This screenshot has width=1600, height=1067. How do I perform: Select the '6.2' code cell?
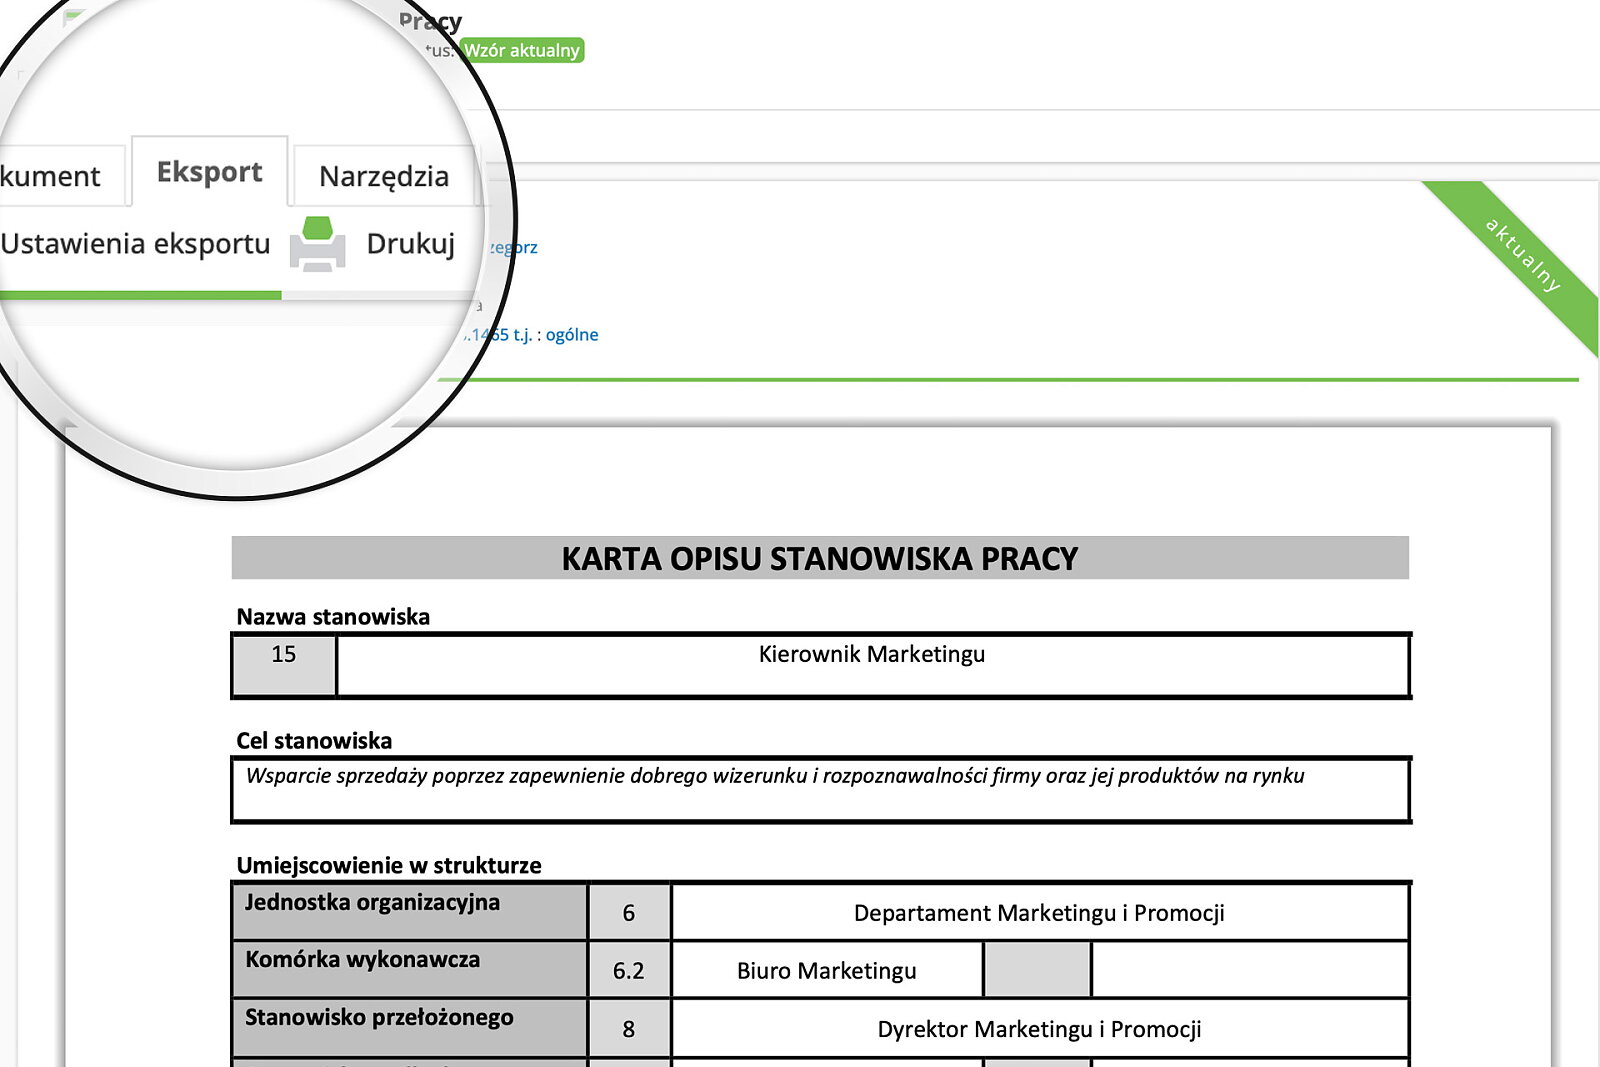[x=629, y=971]
